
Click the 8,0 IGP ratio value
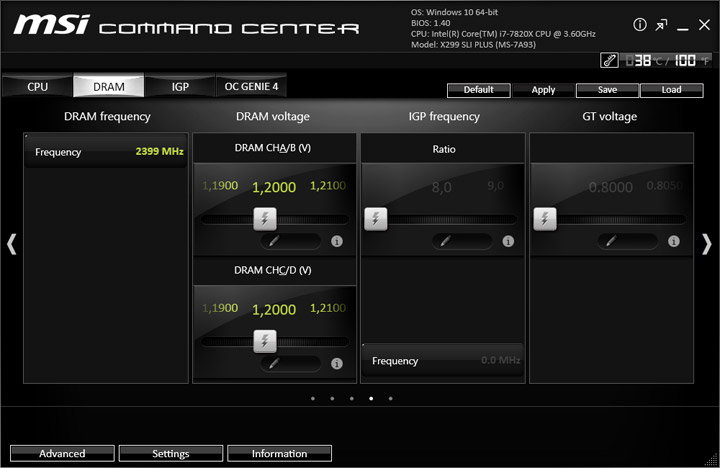(441, 187)
